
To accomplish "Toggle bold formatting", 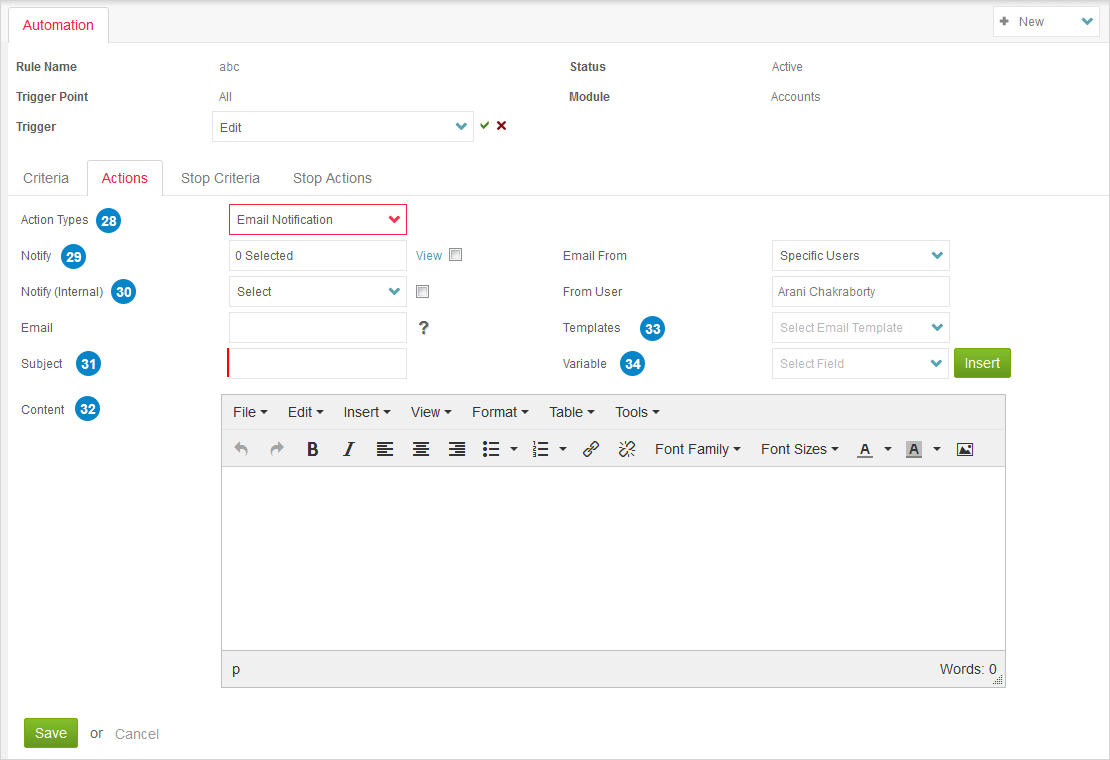I will click(x=312, y=449).
